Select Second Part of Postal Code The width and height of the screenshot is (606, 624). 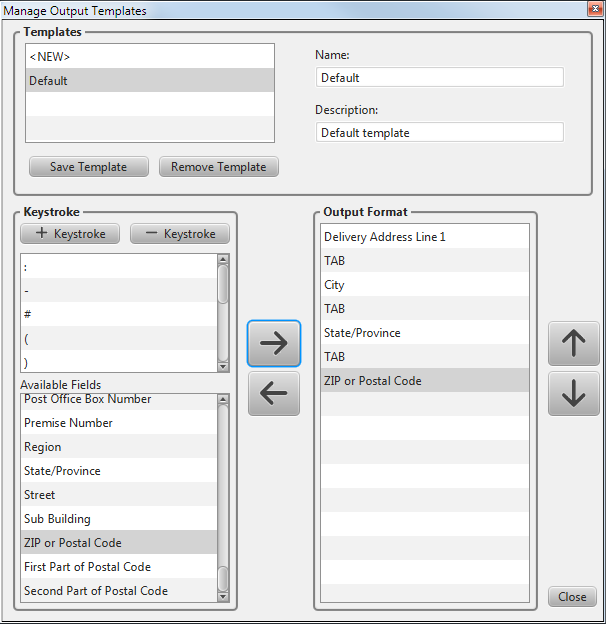point(119,590)
